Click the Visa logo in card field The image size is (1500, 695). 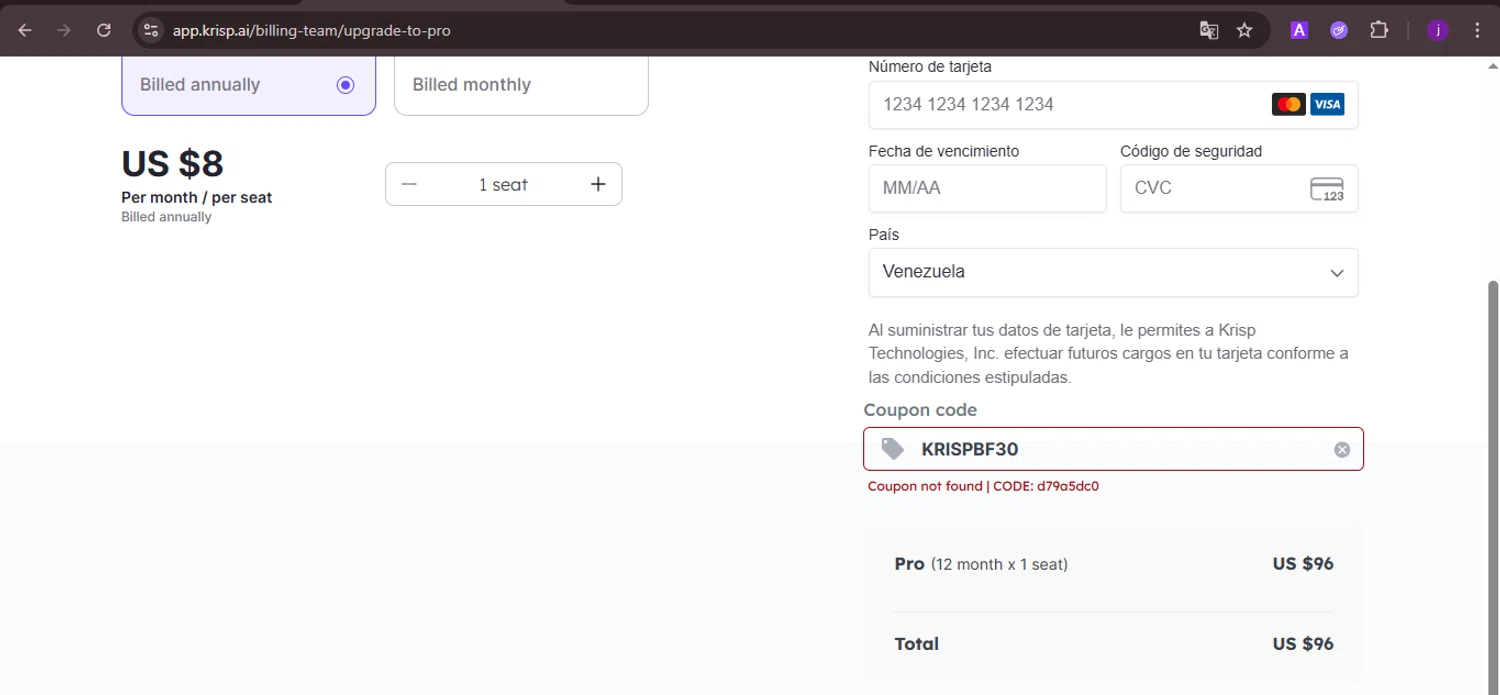click(x=1327, y=104)
